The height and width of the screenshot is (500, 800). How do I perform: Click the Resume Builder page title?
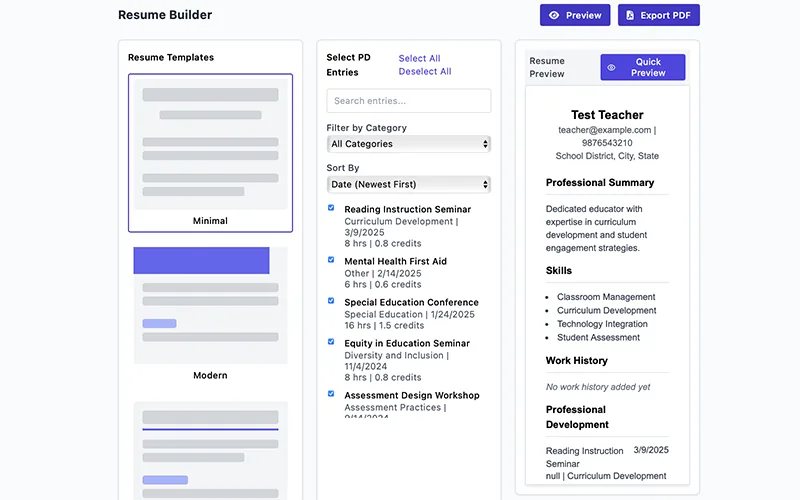coord(165,15)
